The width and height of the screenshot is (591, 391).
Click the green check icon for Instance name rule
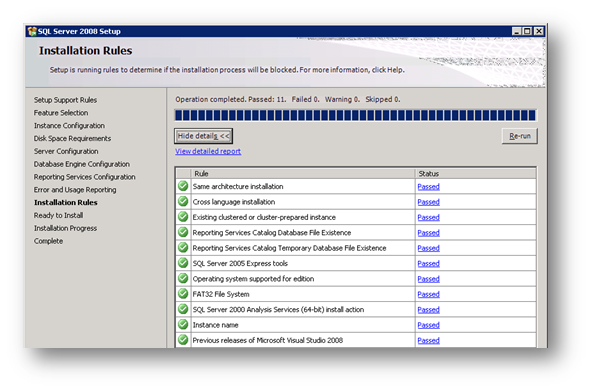183,325
